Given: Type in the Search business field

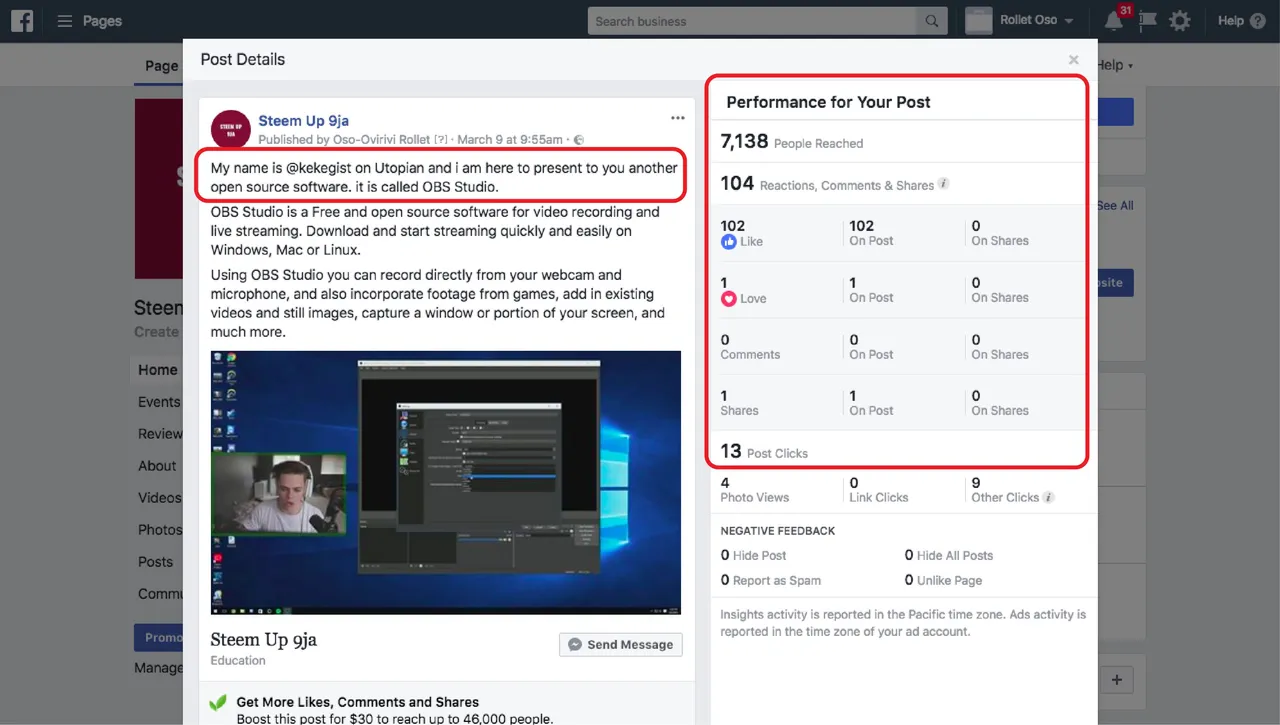Looking at the screenshot, I should (x=752, y=21).
